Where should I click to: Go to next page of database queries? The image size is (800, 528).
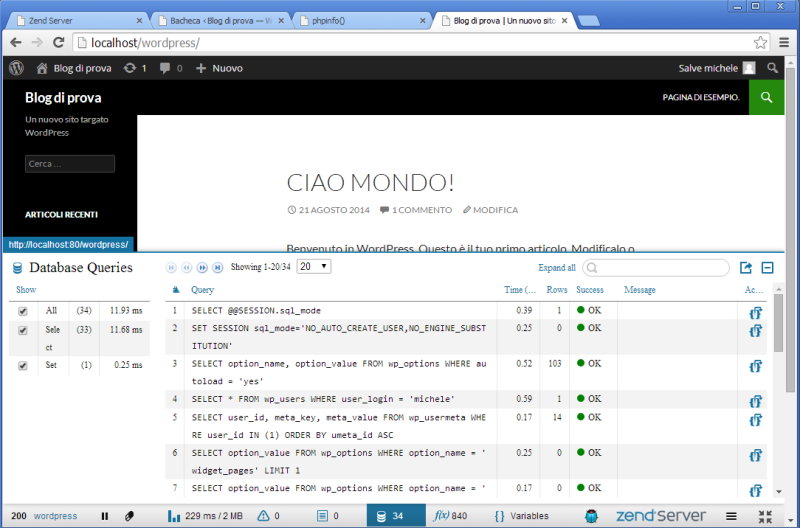[x=203, y=267]
